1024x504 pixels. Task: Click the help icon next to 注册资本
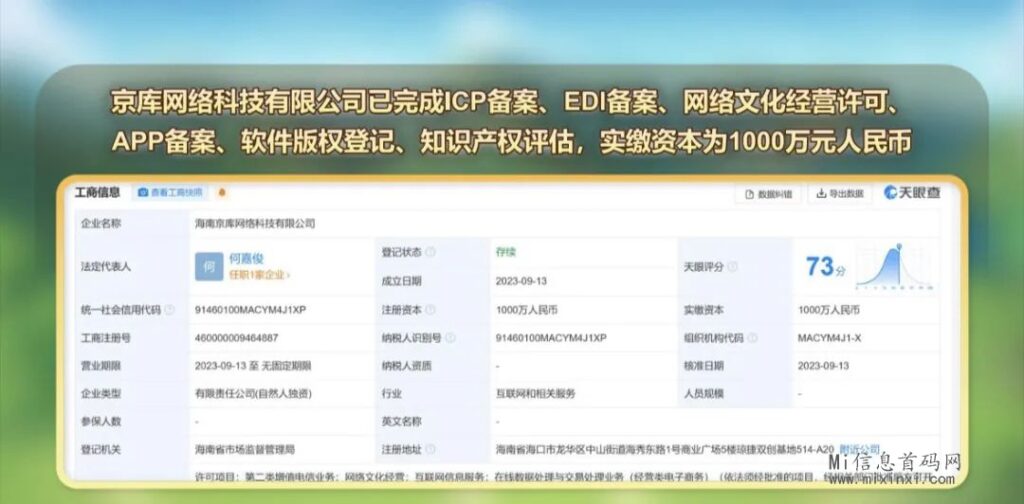click(431, 310)
